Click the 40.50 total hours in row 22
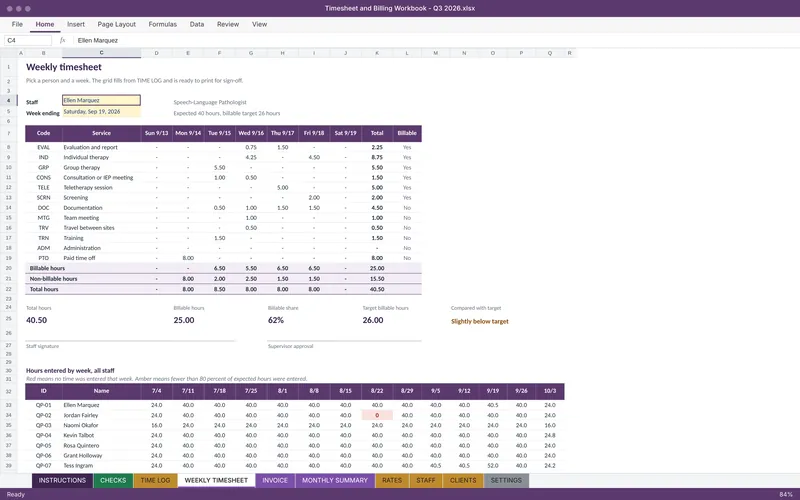Viewport: 800px width, 500px height. click(x=377, y=289)
